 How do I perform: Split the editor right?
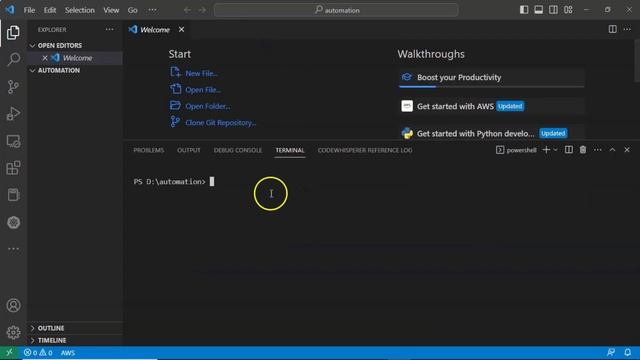tap(613, 29)
